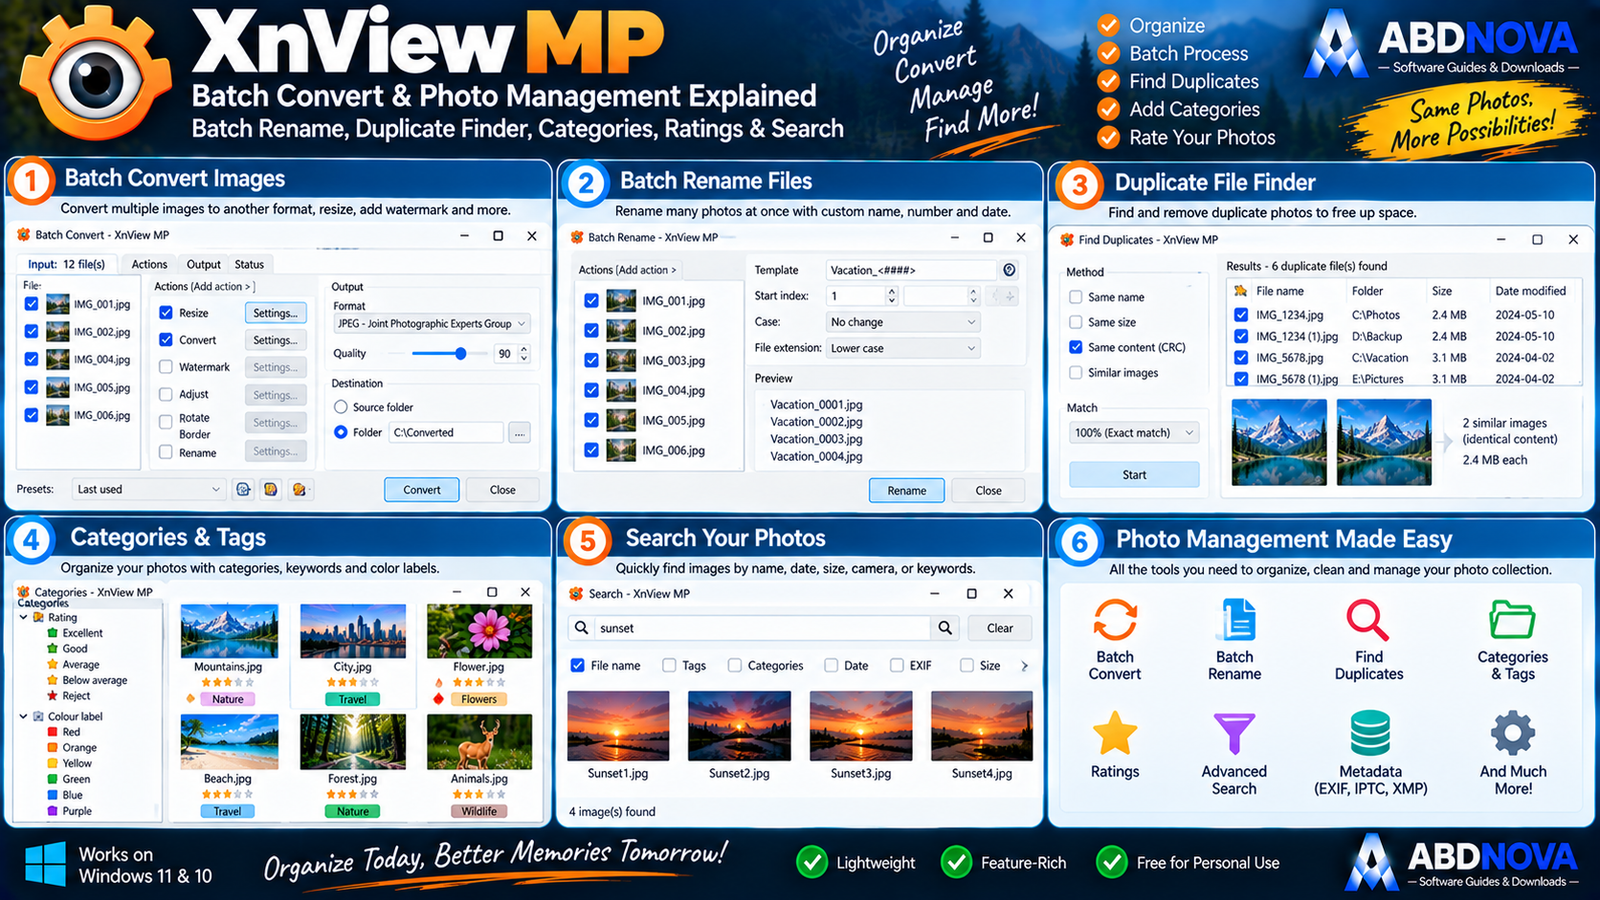
Task: Enable the Watermark action checkbox
Action: tap(166, 367)
